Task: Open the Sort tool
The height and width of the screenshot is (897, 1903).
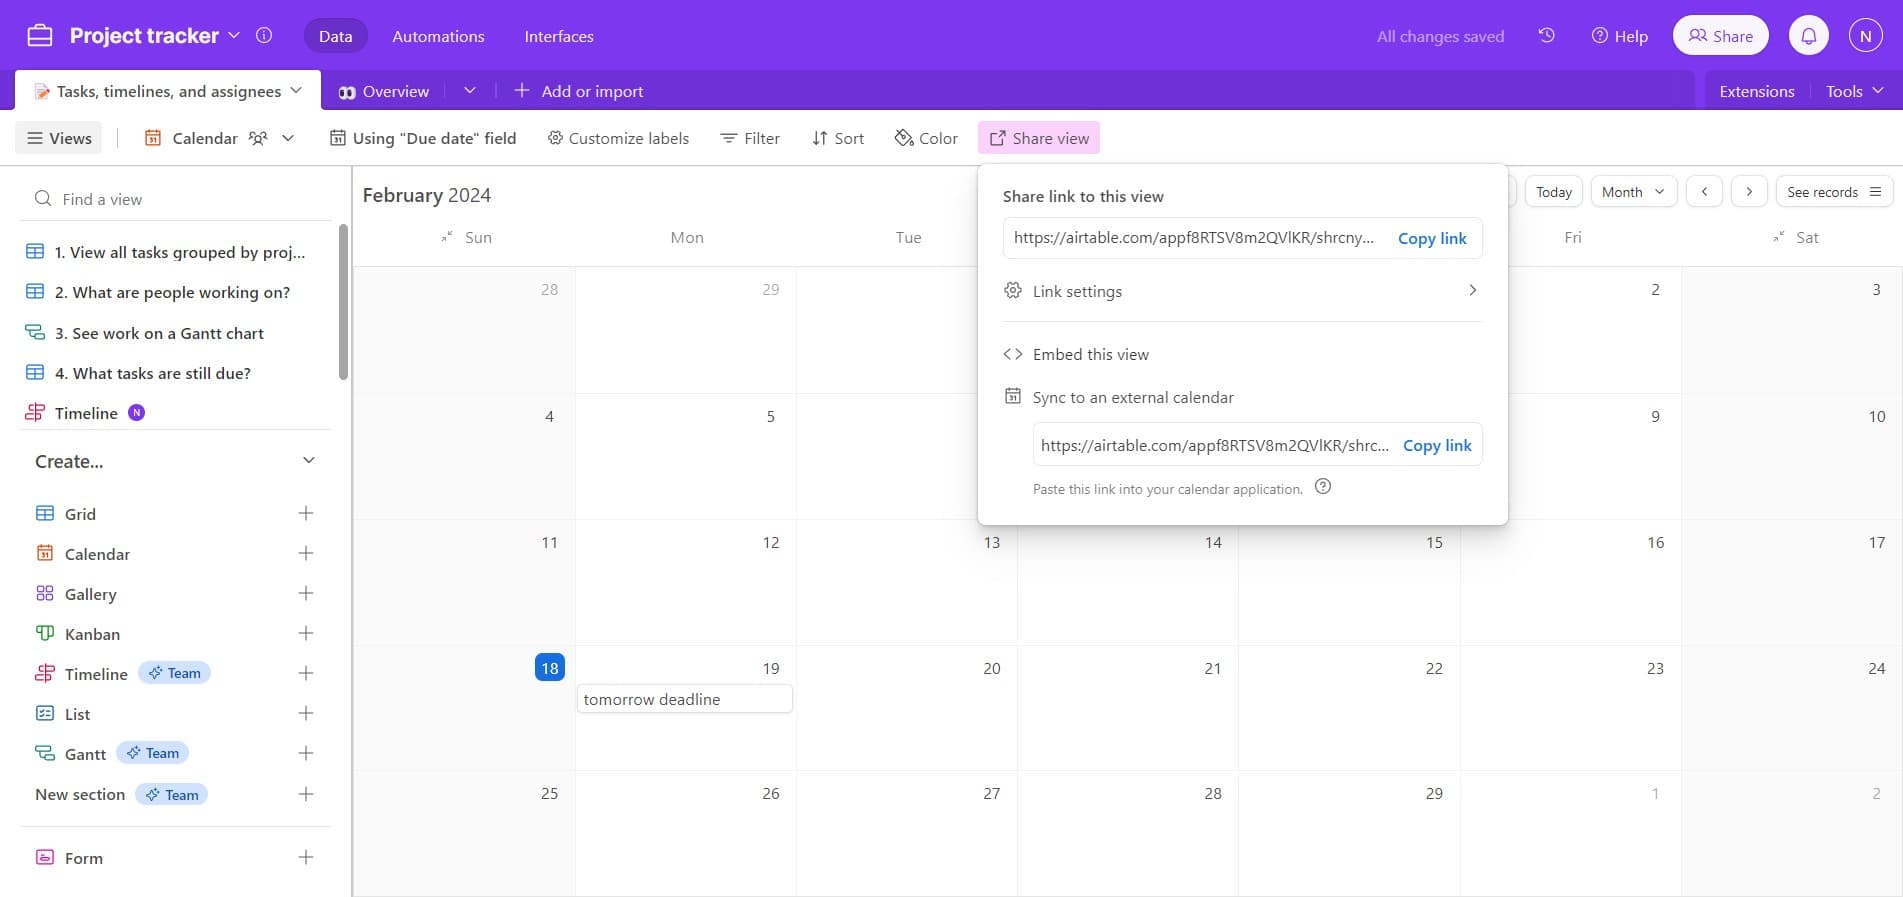Action: [838, 138]
